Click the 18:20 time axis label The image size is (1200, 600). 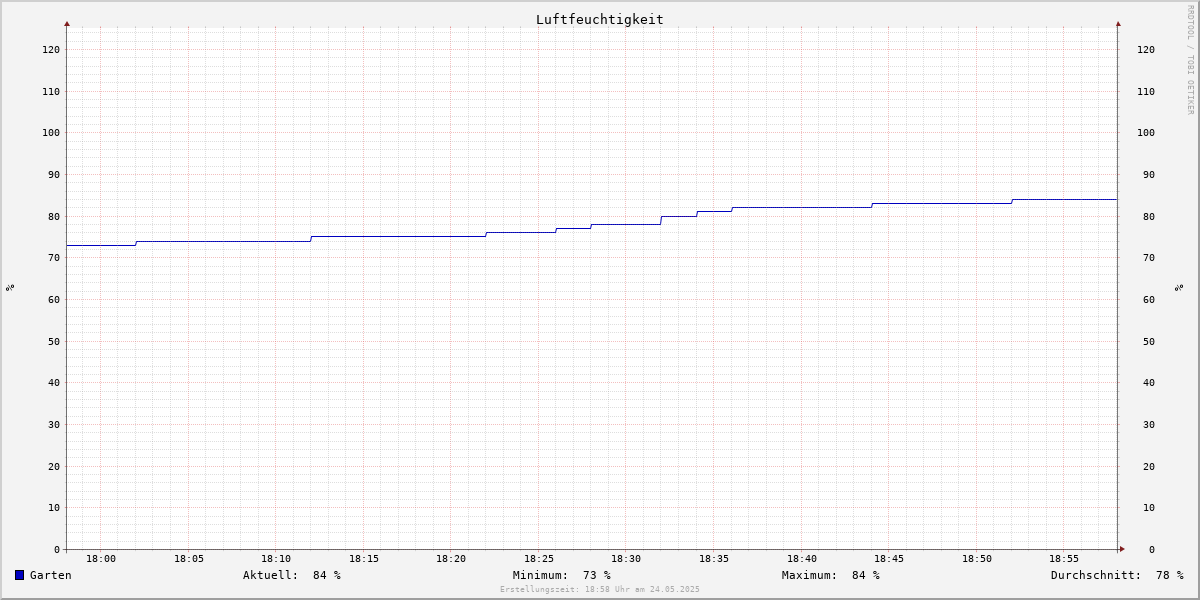pos(451,559)
